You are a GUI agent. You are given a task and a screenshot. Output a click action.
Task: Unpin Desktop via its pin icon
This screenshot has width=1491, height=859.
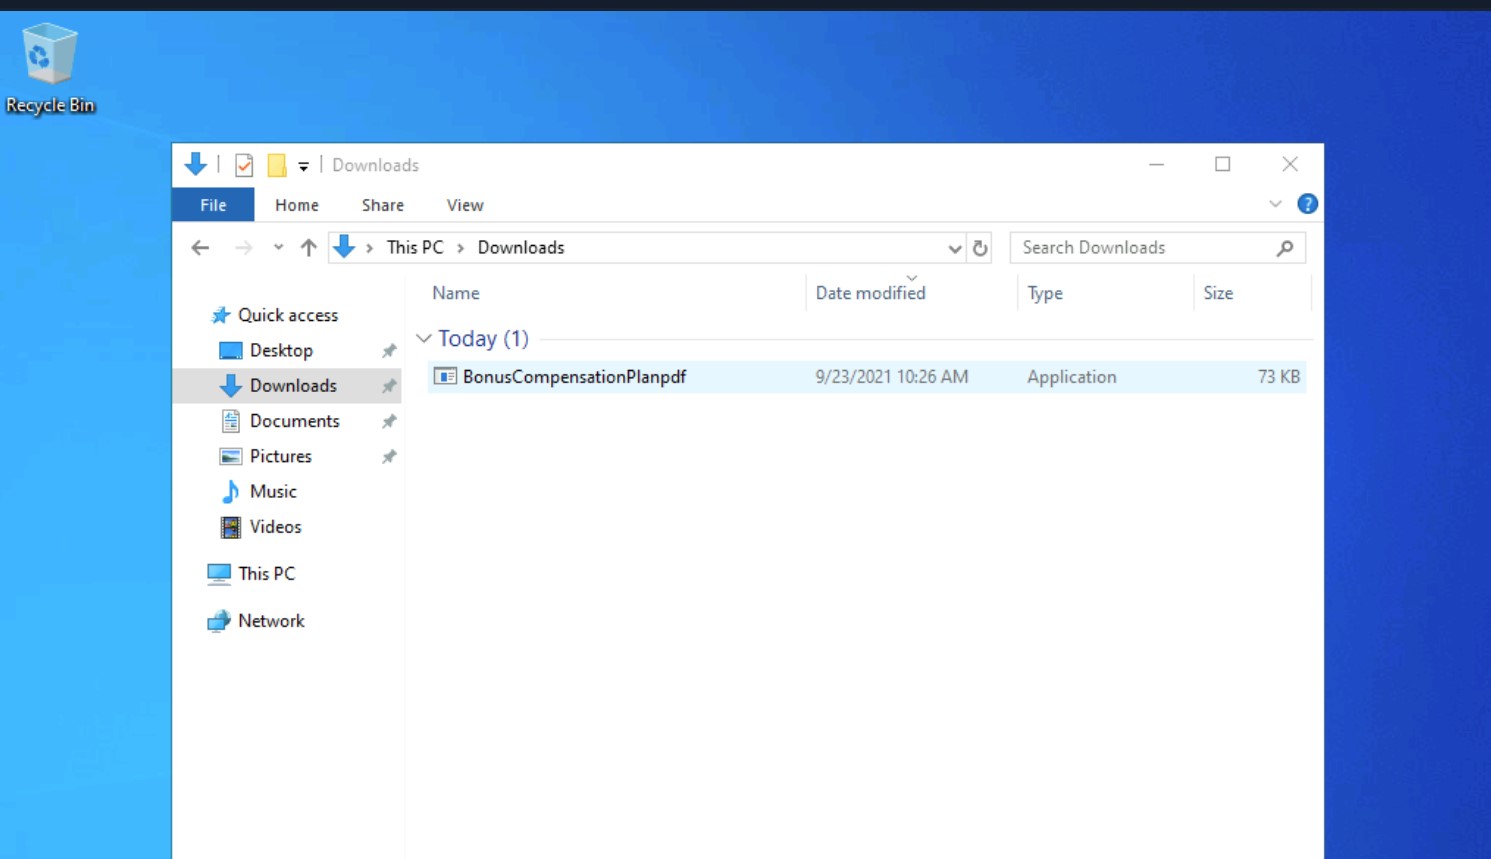(389, 351)
